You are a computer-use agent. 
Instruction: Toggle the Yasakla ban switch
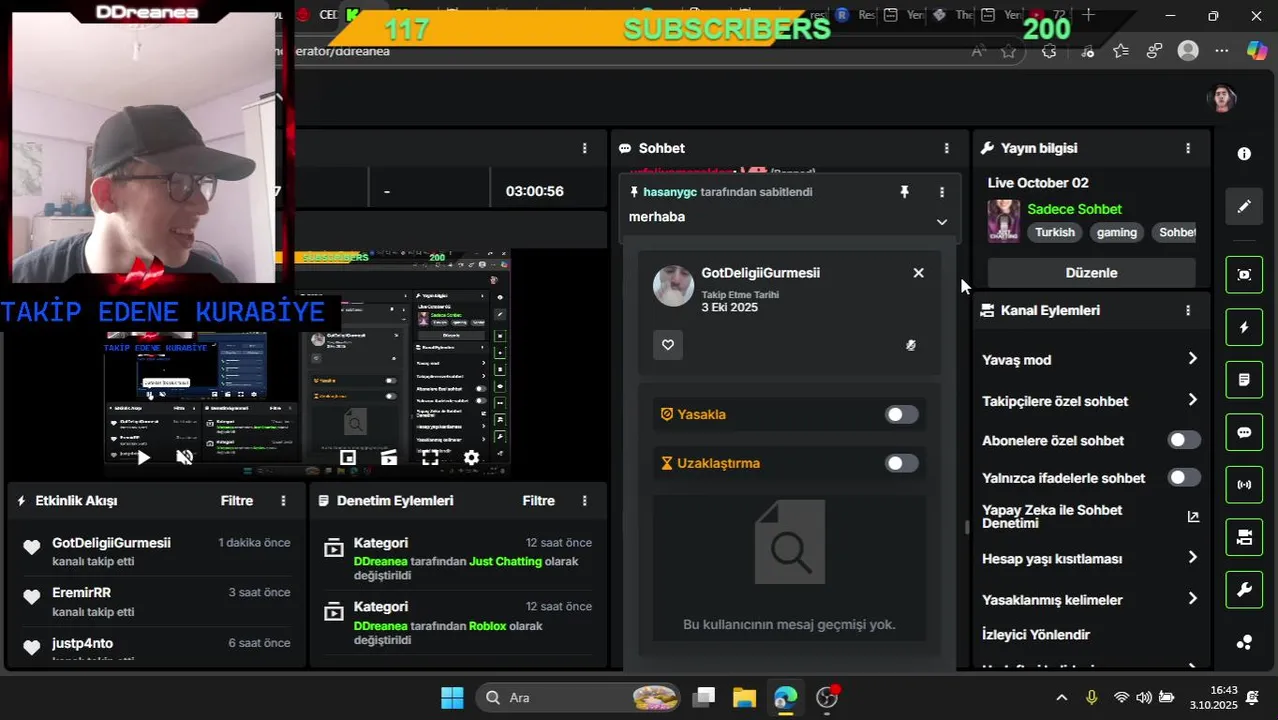pos(901,414)
